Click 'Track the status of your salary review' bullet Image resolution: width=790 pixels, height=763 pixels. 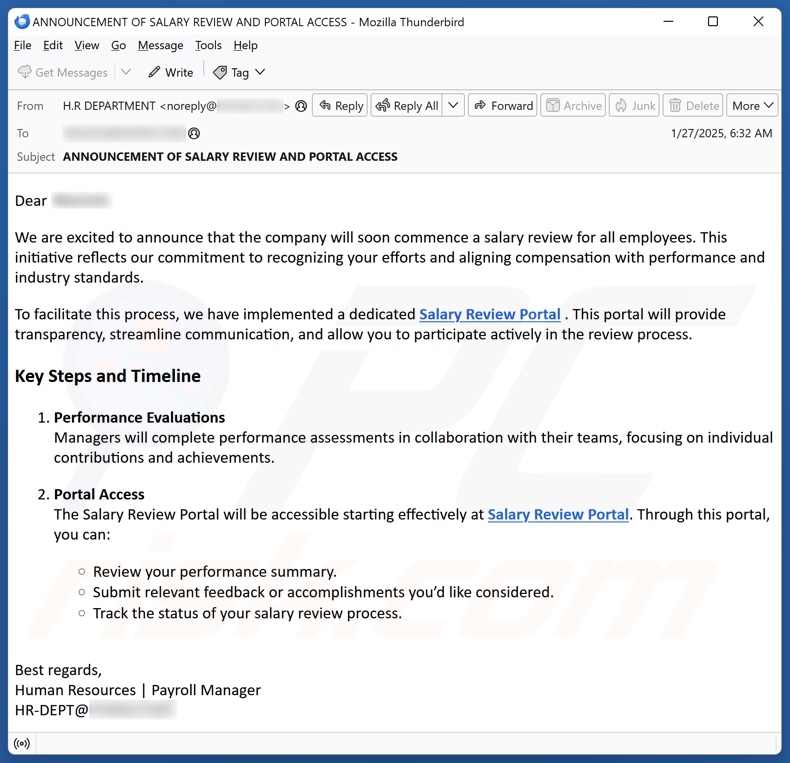coord(247,613)
